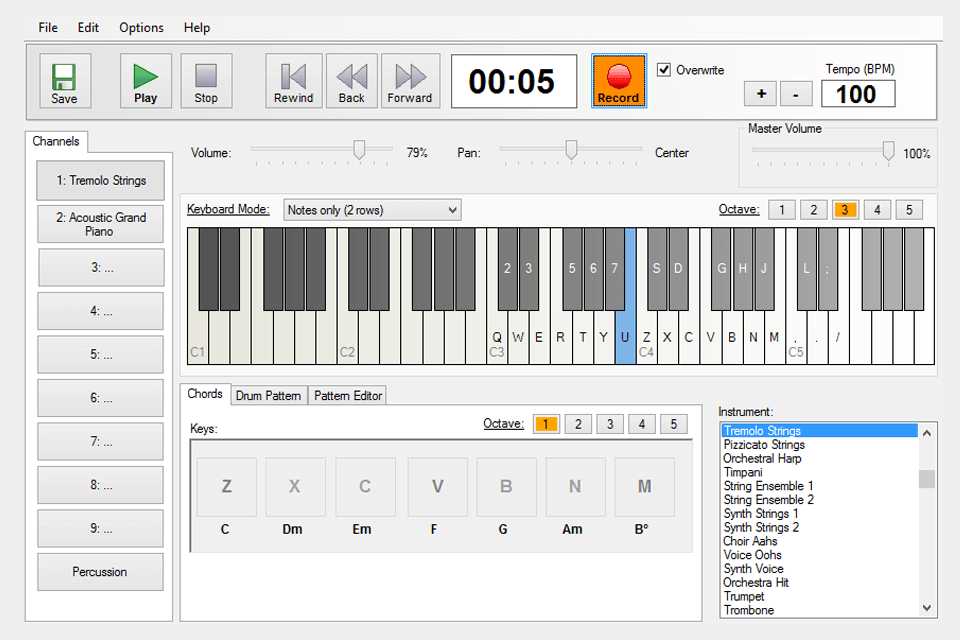Decrease tempo with the minus button
The image size is (960, 640).
[795, 94]
